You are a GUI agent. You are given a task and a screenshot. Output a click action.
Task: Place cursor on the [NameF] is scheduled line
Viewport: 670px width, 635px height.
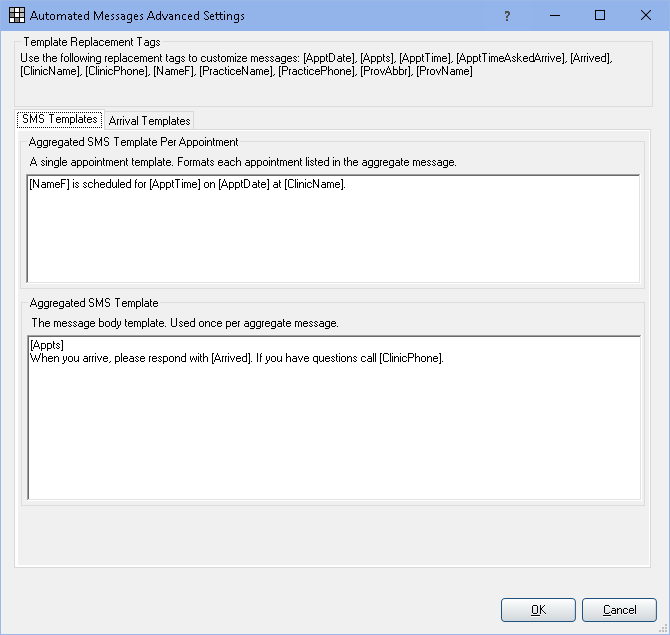(187, 184)
